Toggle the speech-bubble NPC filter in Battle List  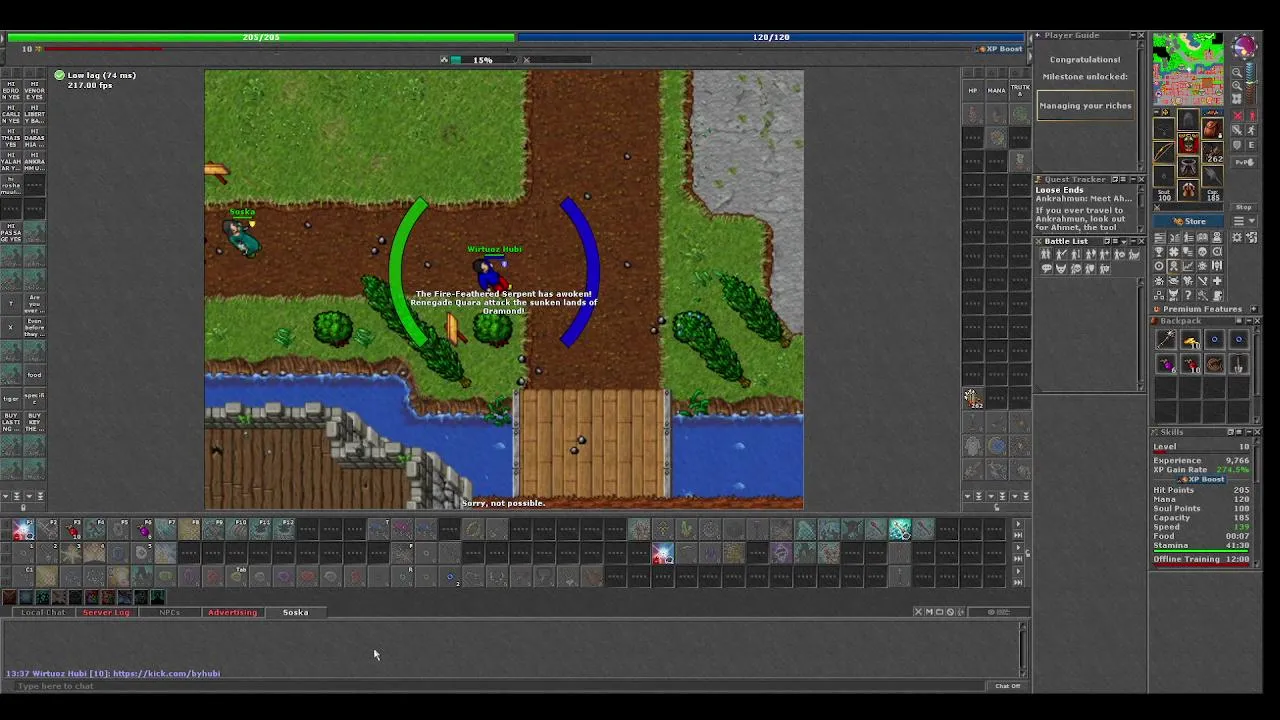click(x=1046, y=268)
